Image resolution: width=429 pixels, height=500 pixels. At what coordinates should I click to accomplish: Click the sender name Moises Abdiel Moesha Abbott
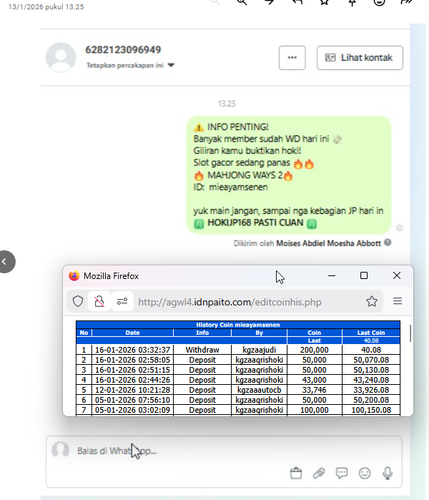pos(328,243)
